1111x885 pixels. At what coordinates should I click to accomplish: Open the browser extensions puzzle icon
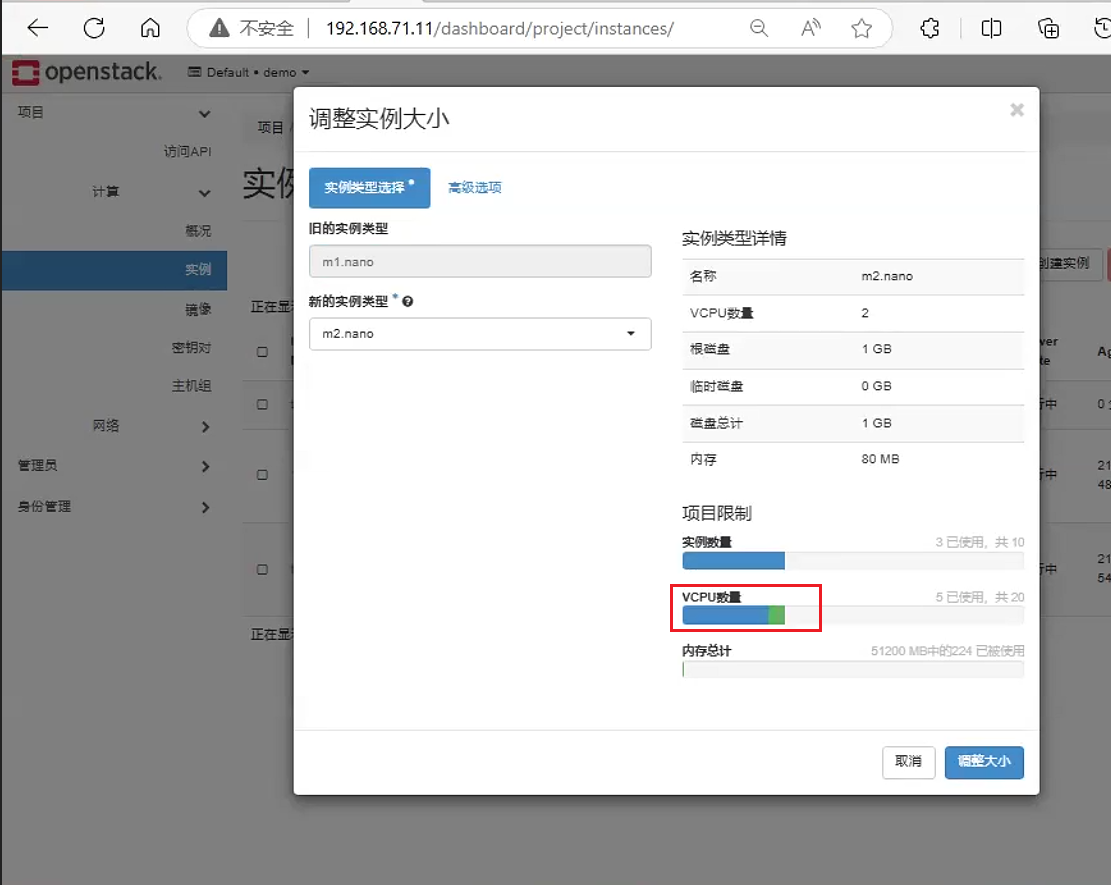pos(930,28)
